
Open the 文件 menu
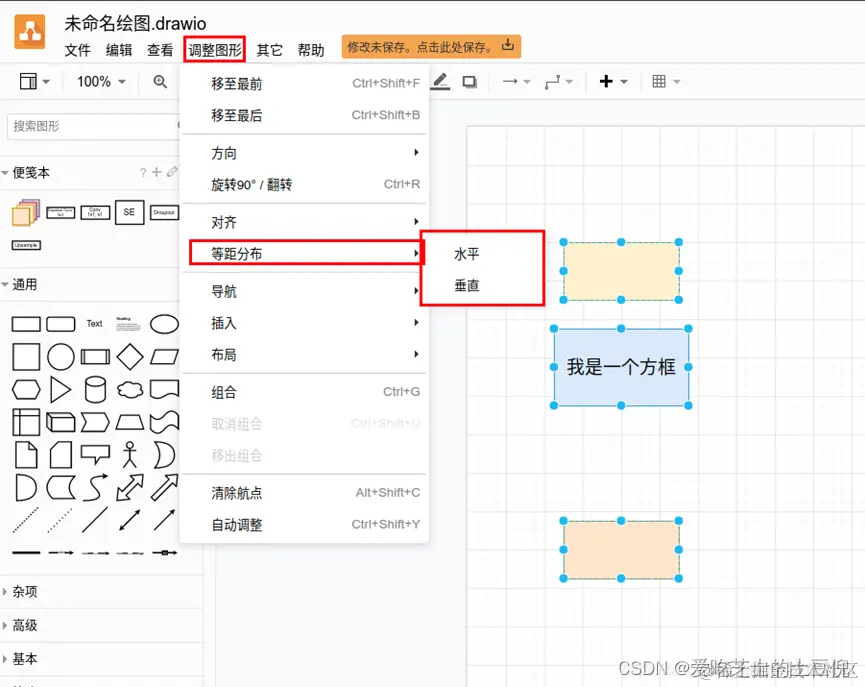(77, 50)
